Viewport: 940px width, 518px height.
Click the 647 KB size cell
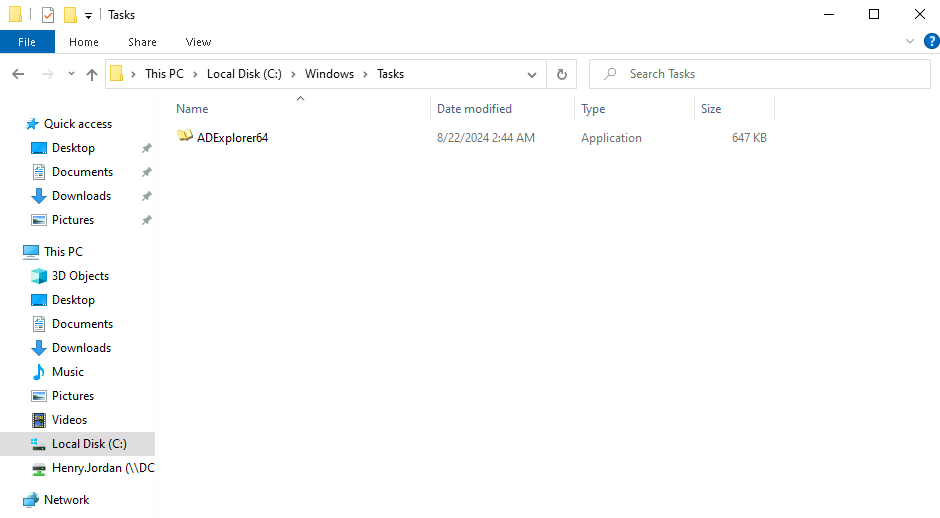[749, 138]
